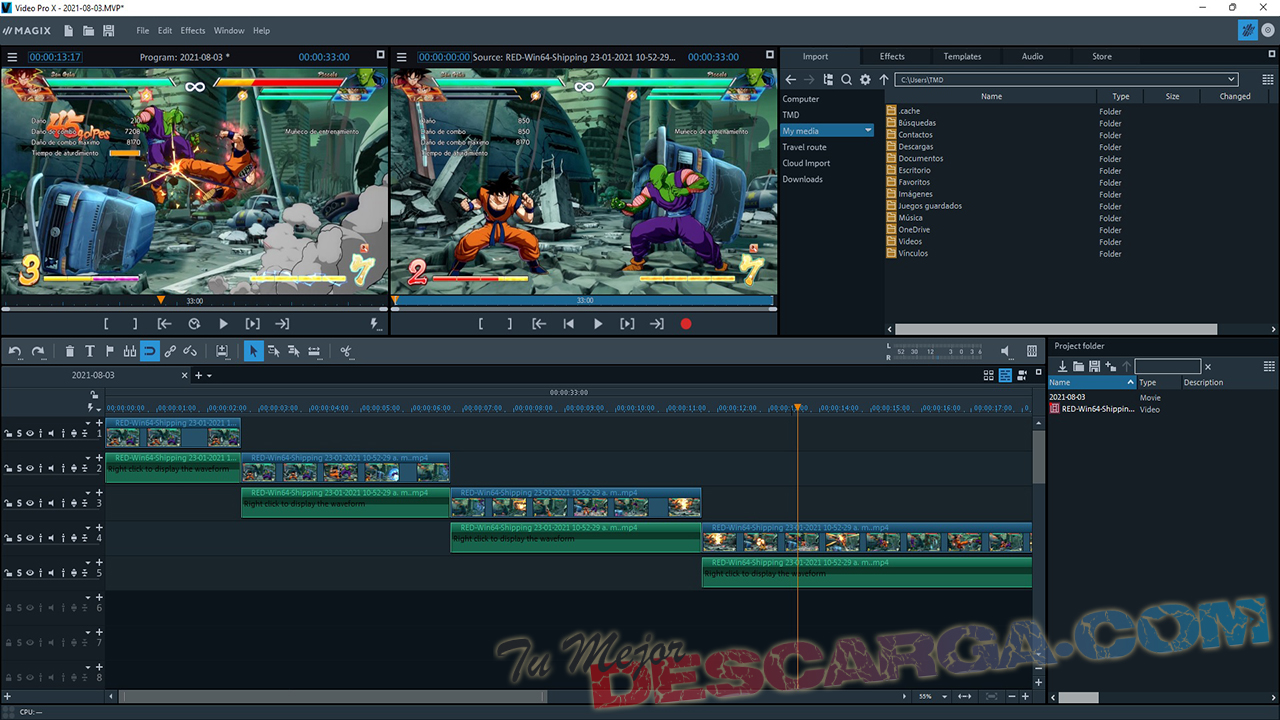The image size is (1280, 720).
Task: Click the speaker volume icon near peak meter
Action: [1006, 351]
